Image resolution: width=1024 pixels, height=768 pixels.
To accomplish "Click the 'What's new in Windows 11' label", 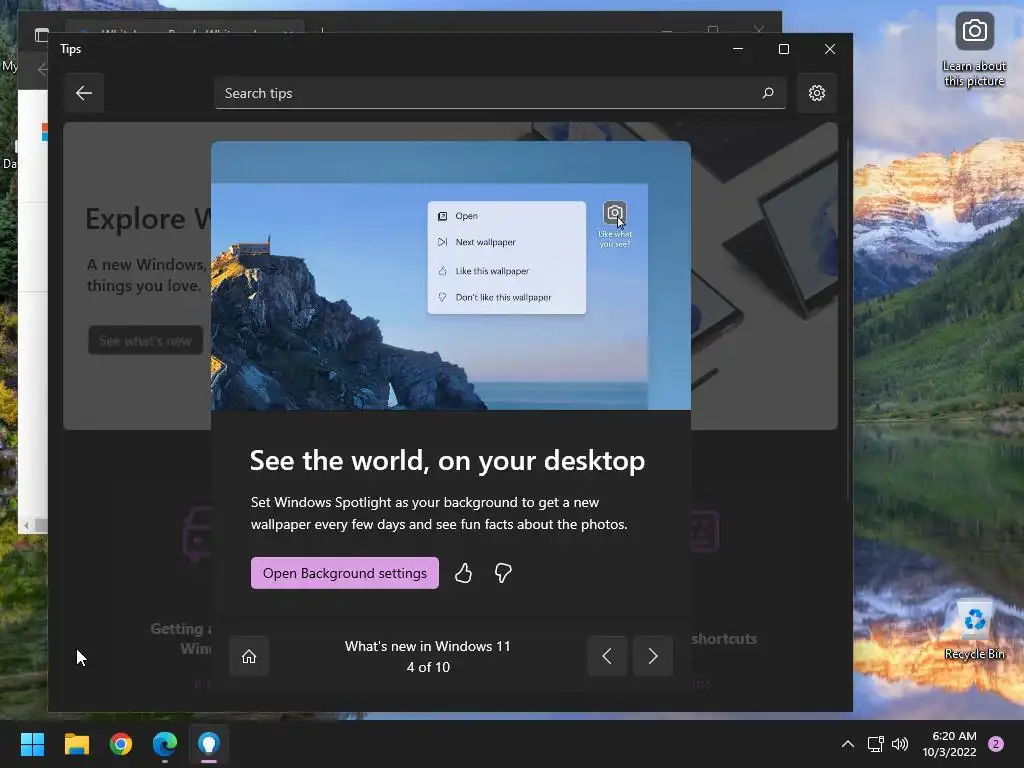I will 428,646.
